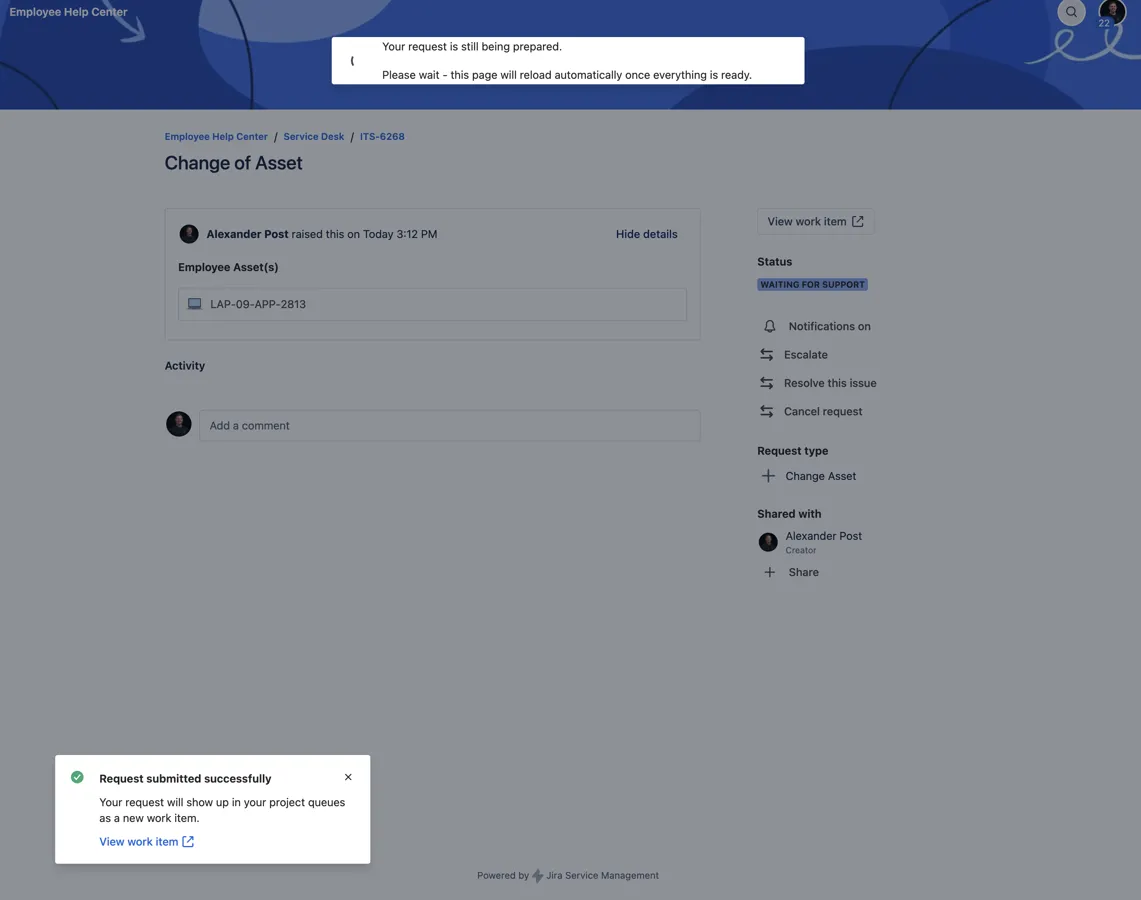
Task: Open Service Desk breadcrumb link
Action: [314, 137]
